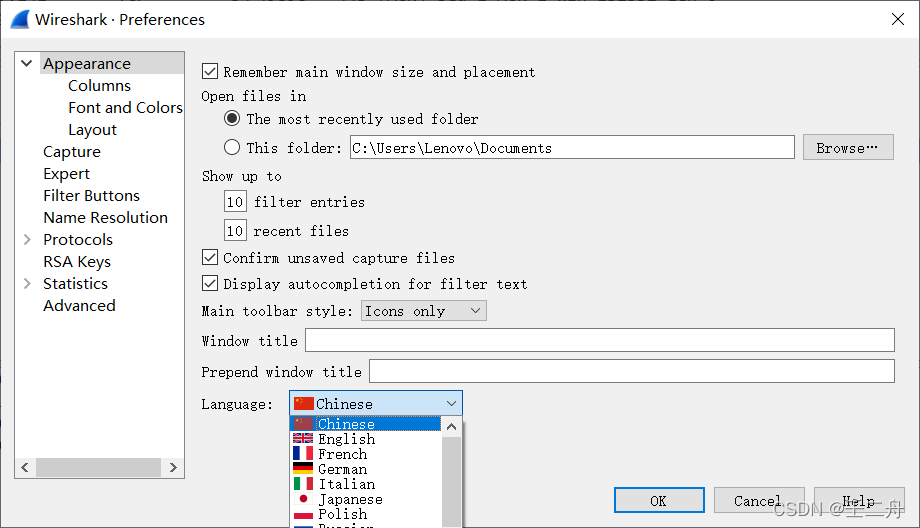Select Capture in preferences tree

click(x=72, y=151)
